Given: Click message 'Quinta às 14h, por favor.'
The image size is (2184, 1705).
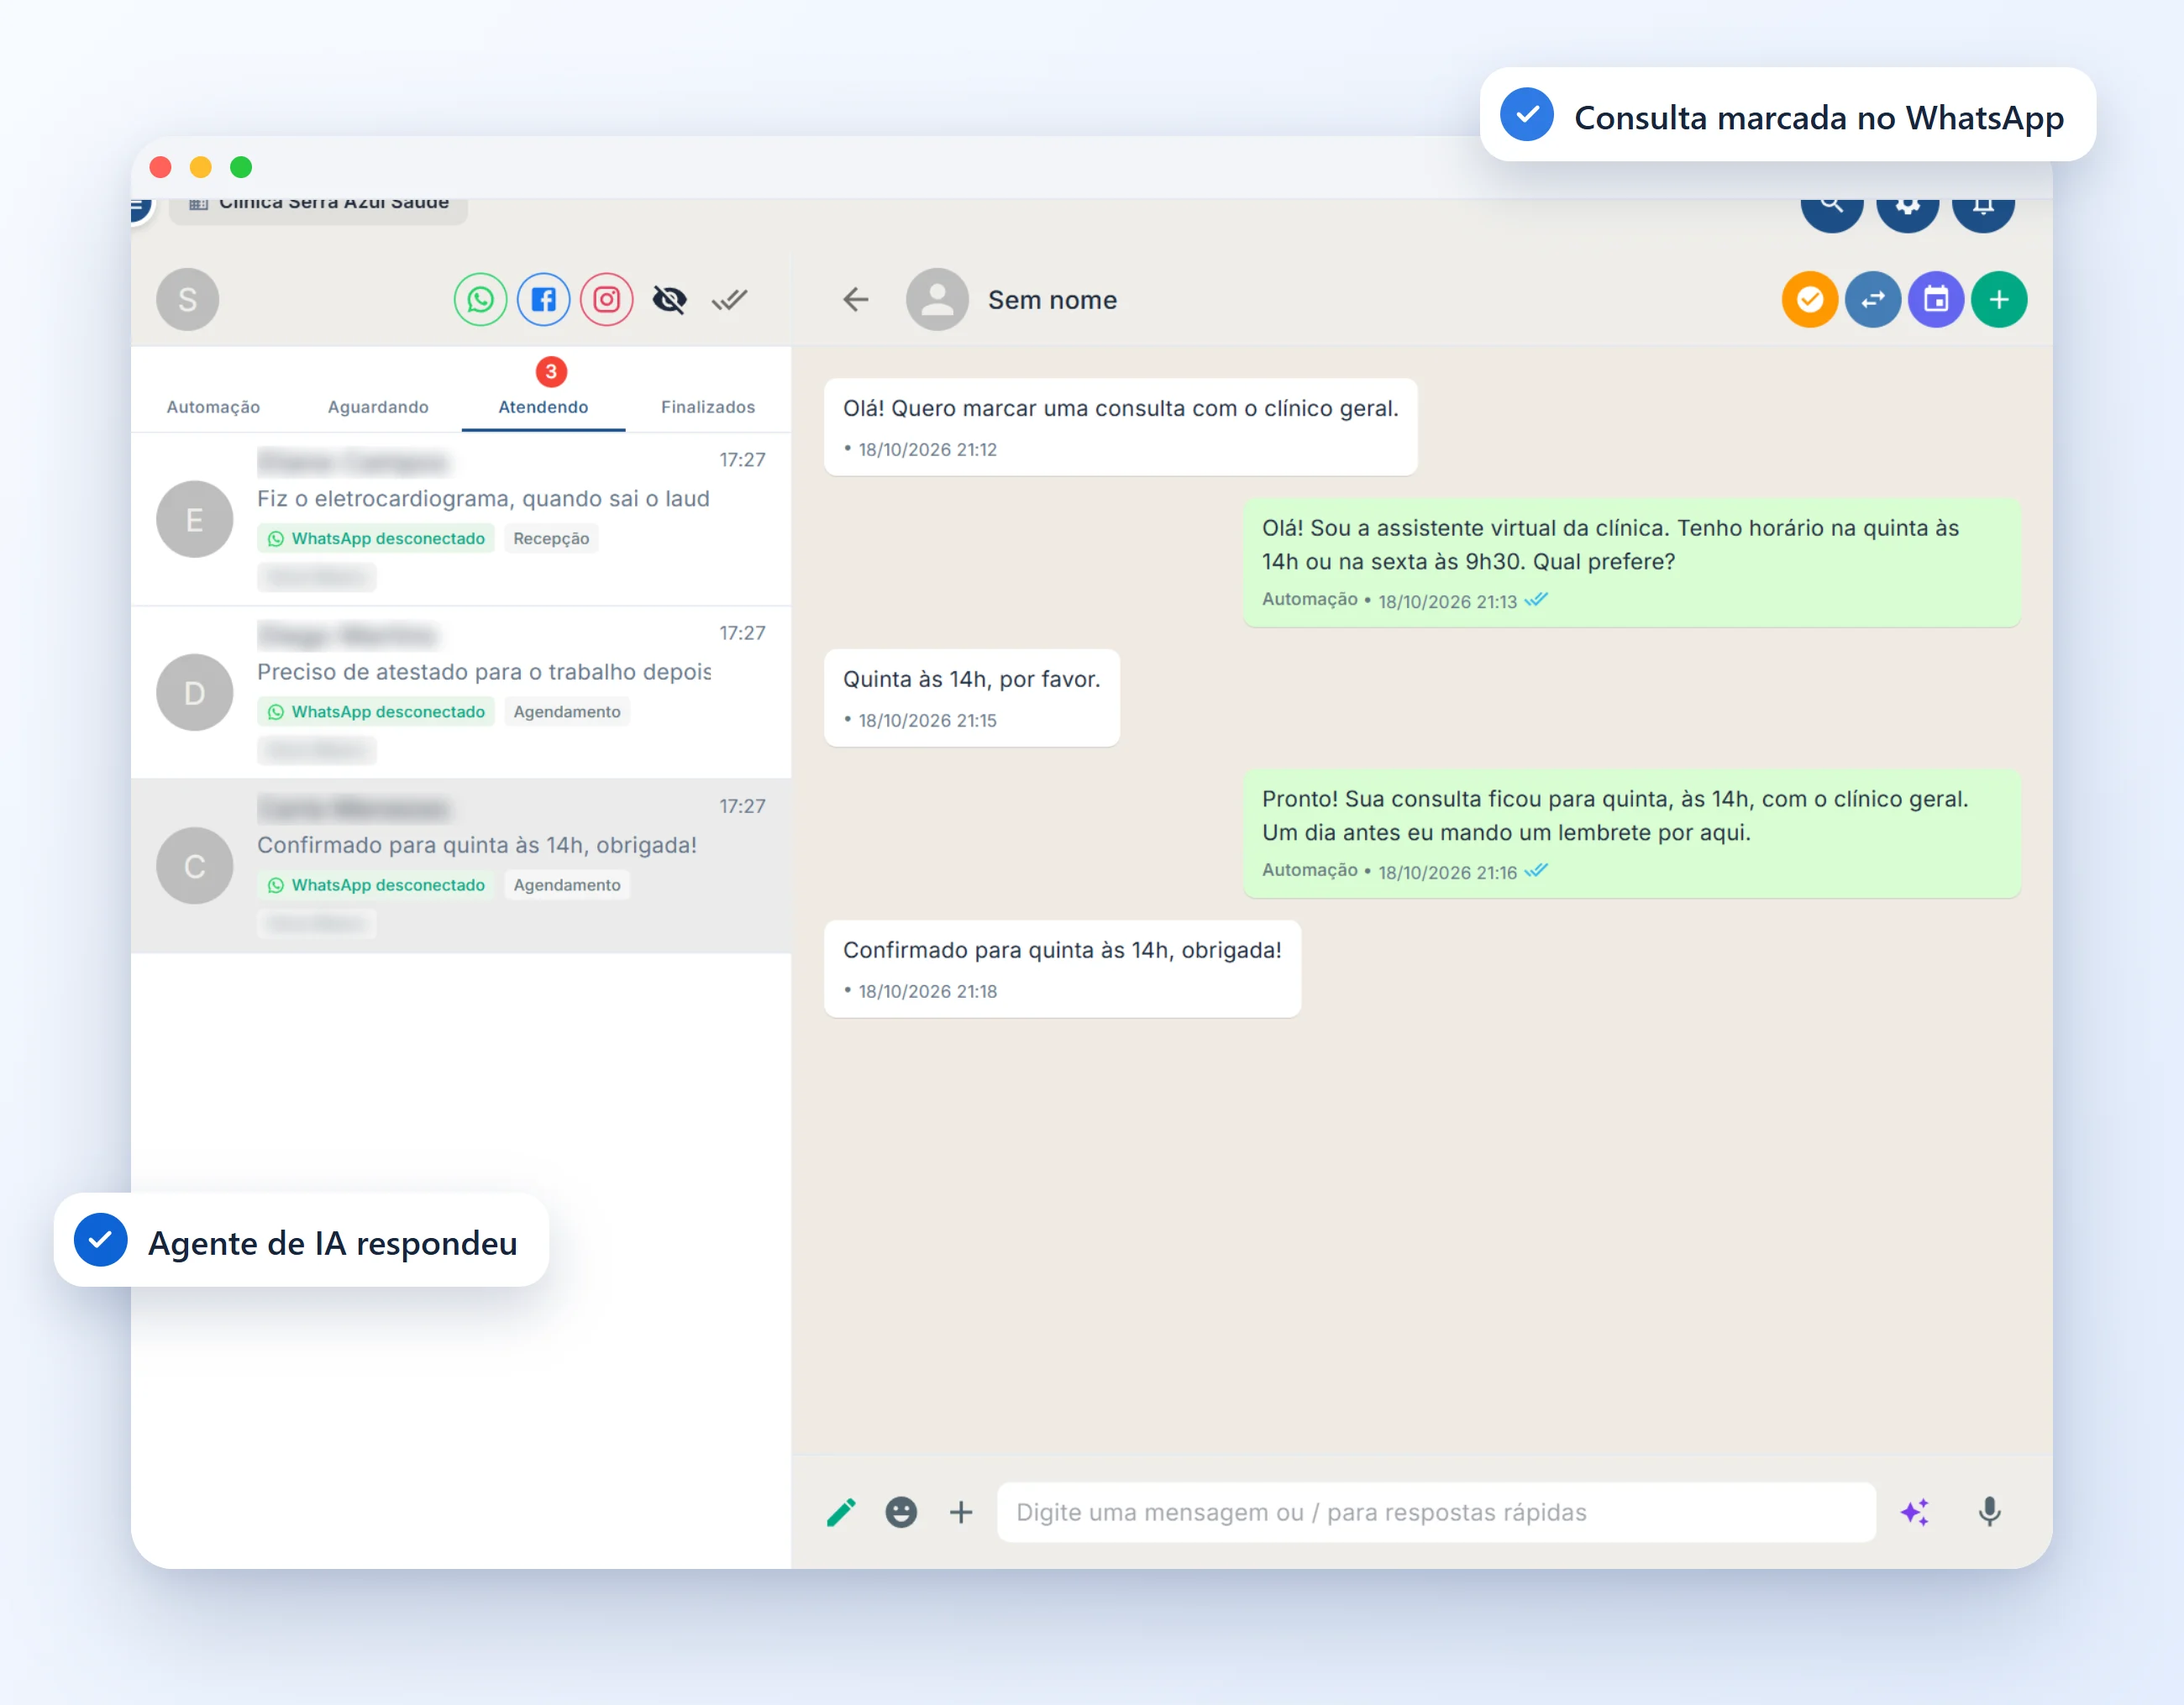Looking at the screenshot, I should (x=972, y=697).
